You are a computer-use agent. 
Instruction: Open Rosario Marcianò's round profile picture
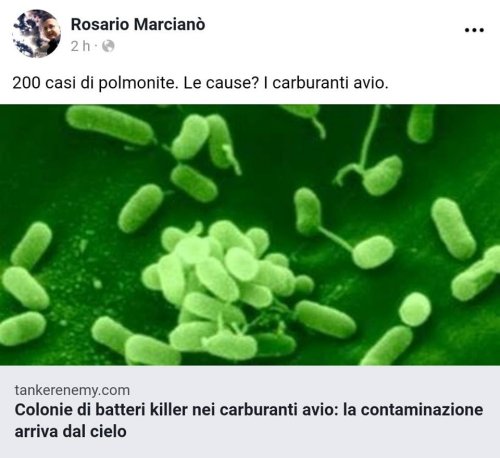pyautogui.click(x=37, y=33)
